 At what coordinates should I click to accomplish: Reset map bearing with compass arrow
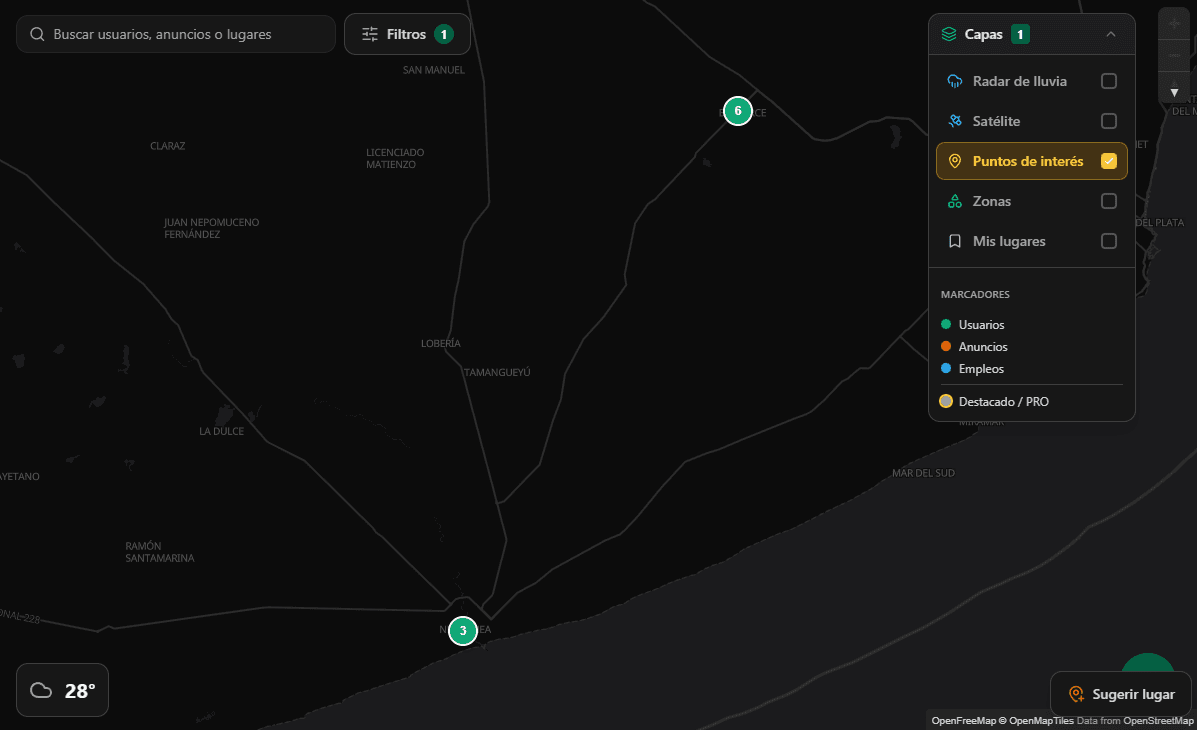pos(1174,91)
